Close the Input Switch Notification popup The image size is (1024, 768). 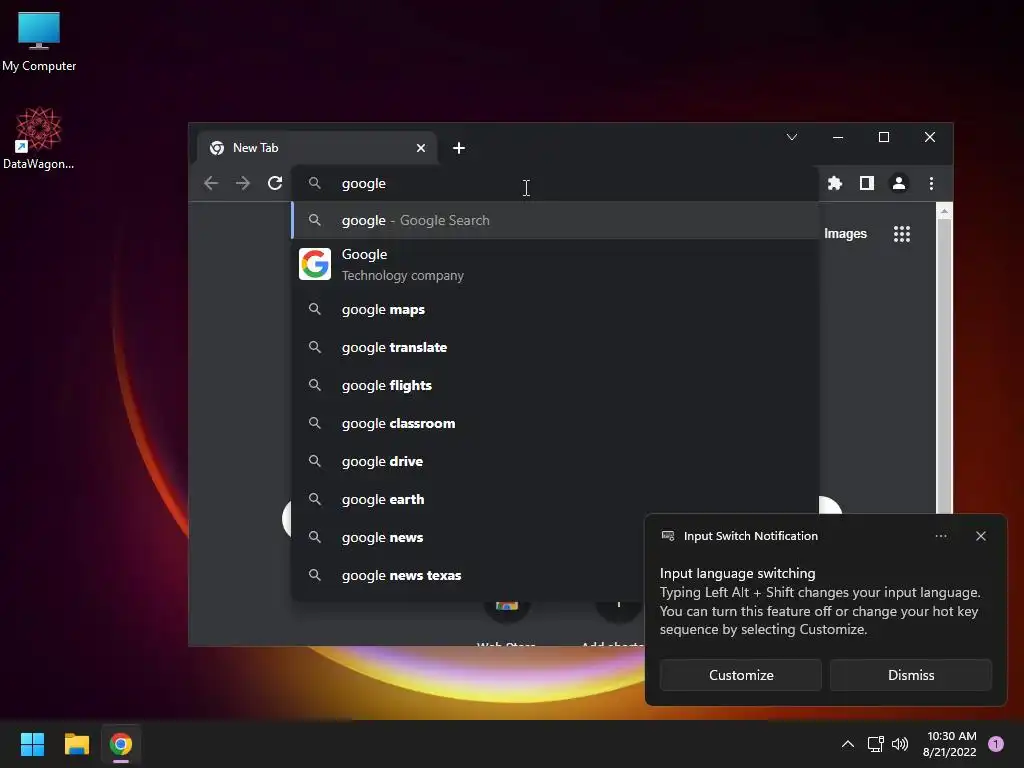(x=981, y=536)
